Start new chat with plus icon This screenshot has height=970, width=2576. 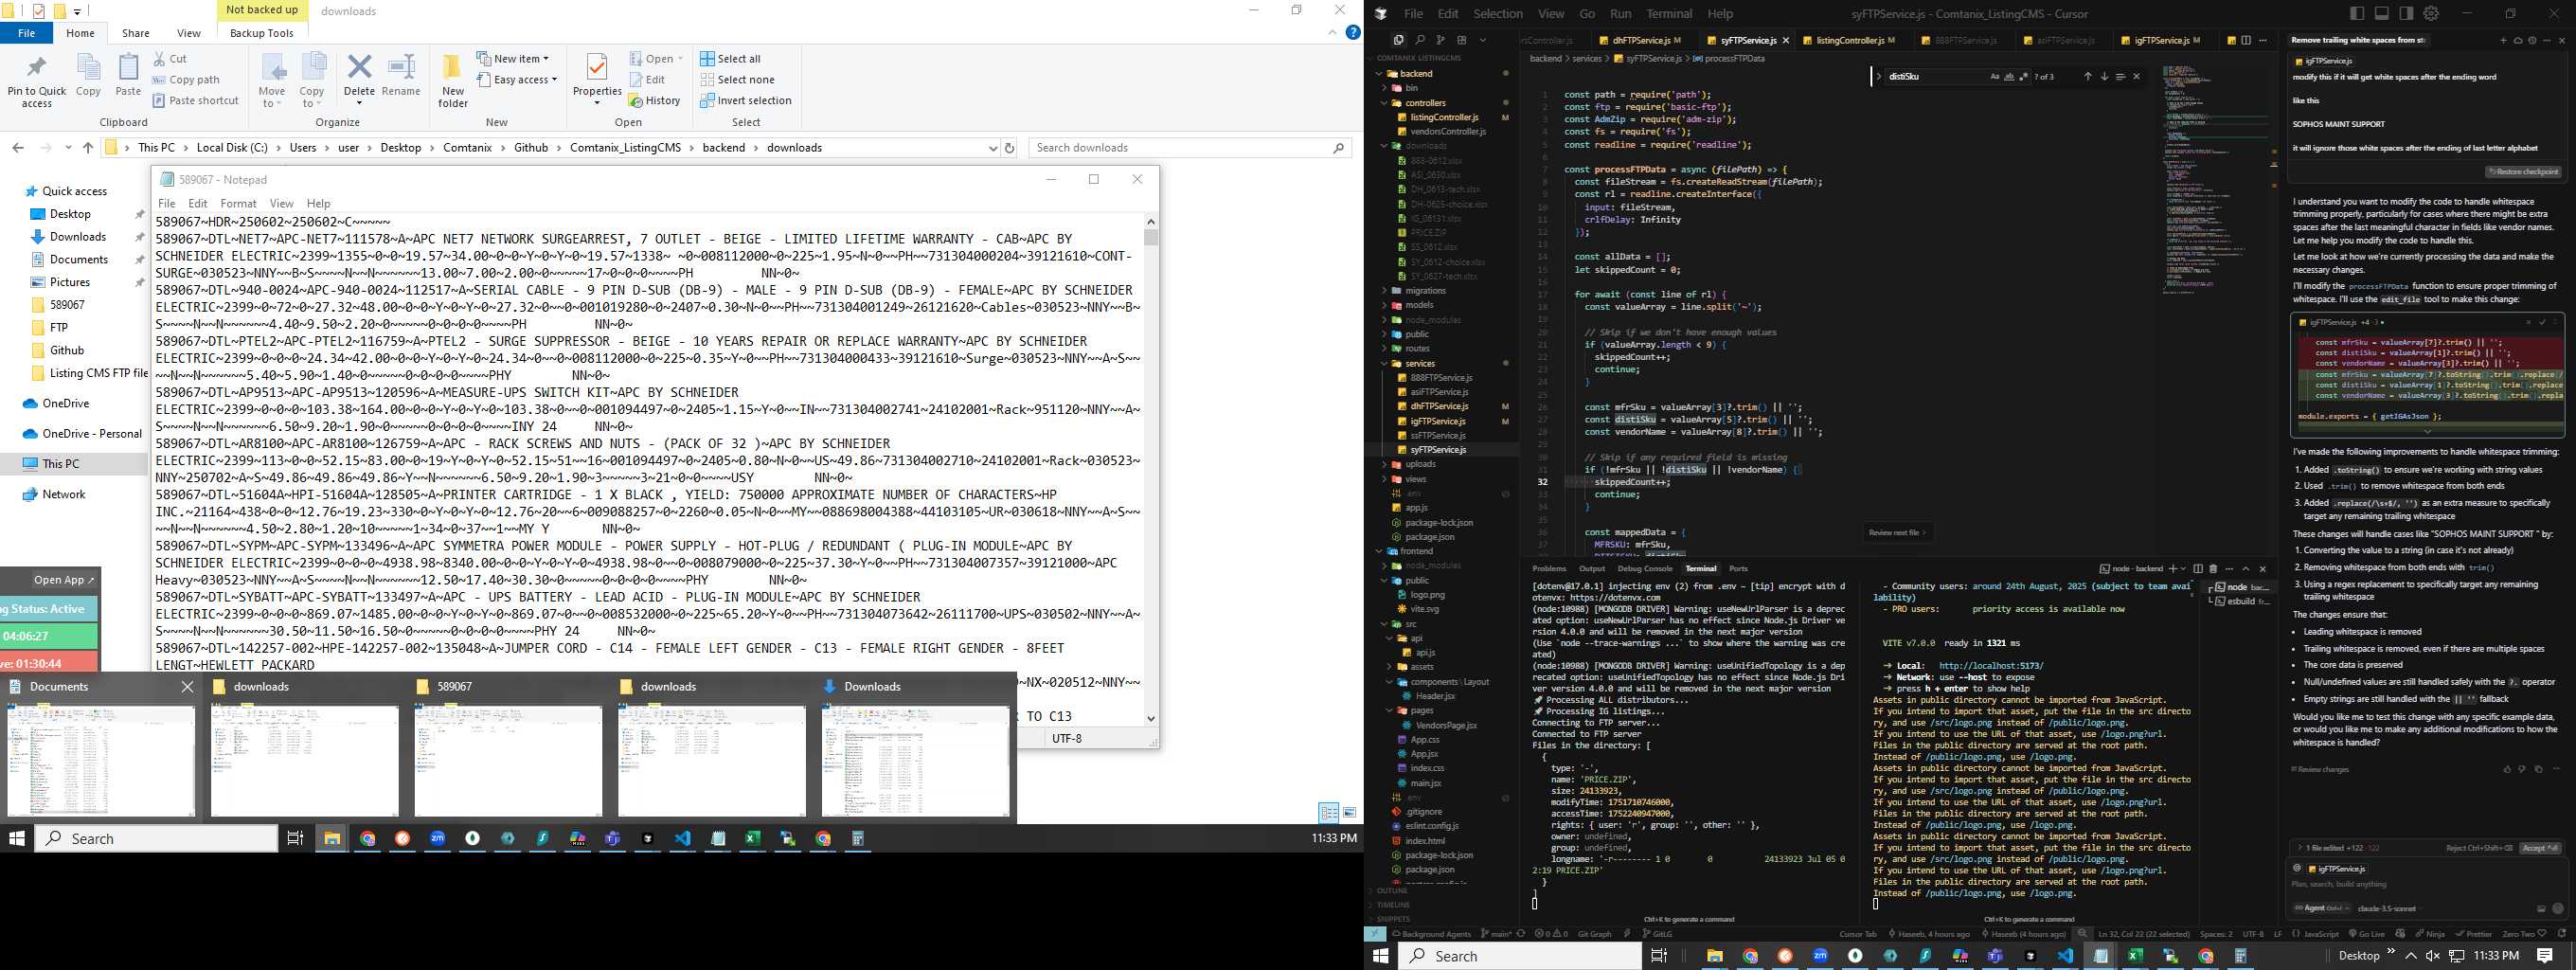2503,40
